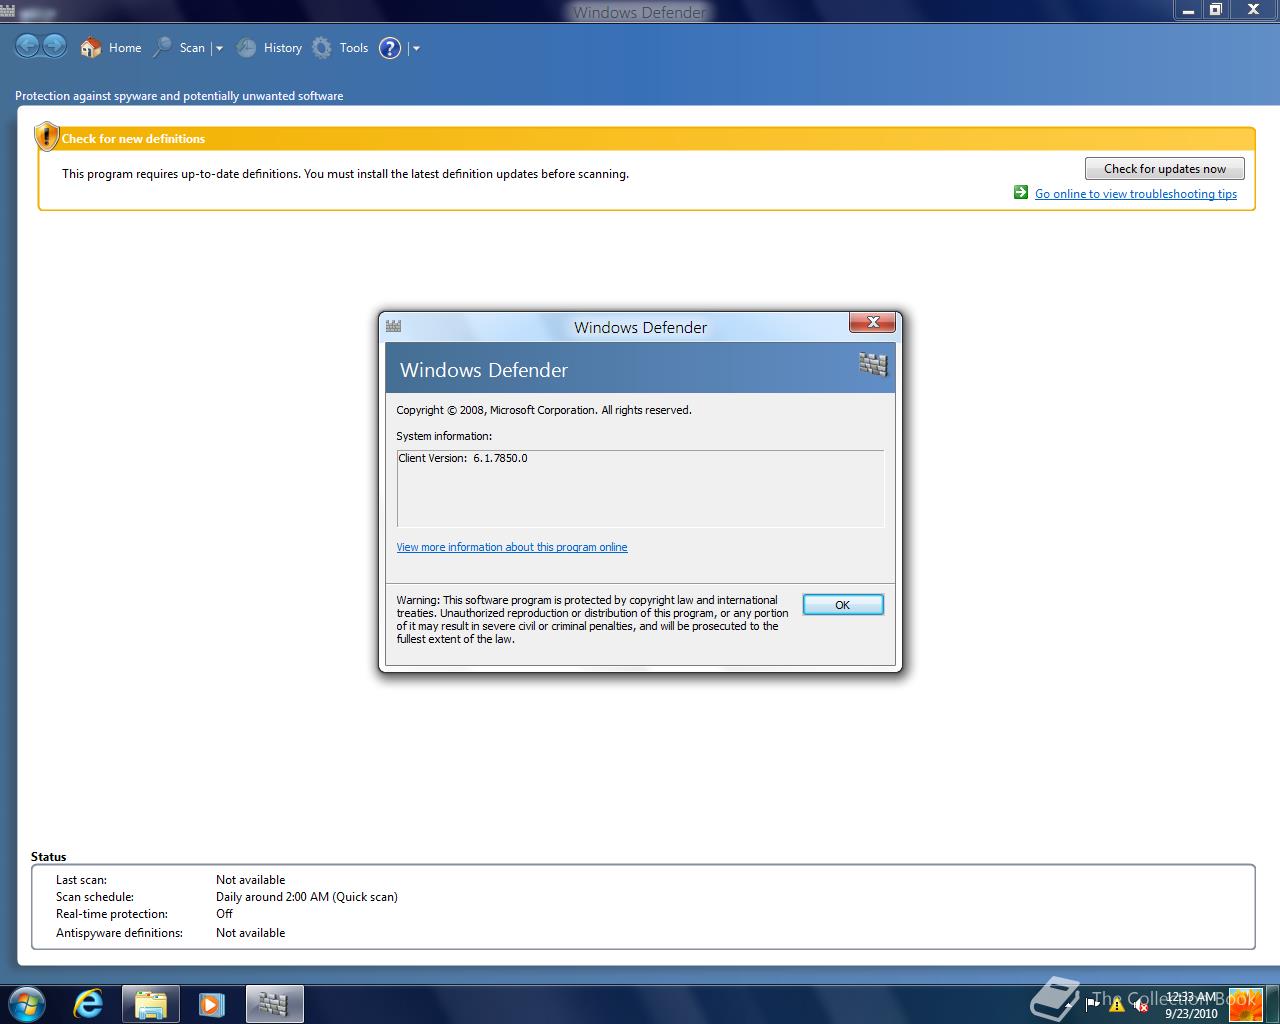Expand the Help options dropdown arrow
Screen dimensions: 1280x1024
click(416, 48)
